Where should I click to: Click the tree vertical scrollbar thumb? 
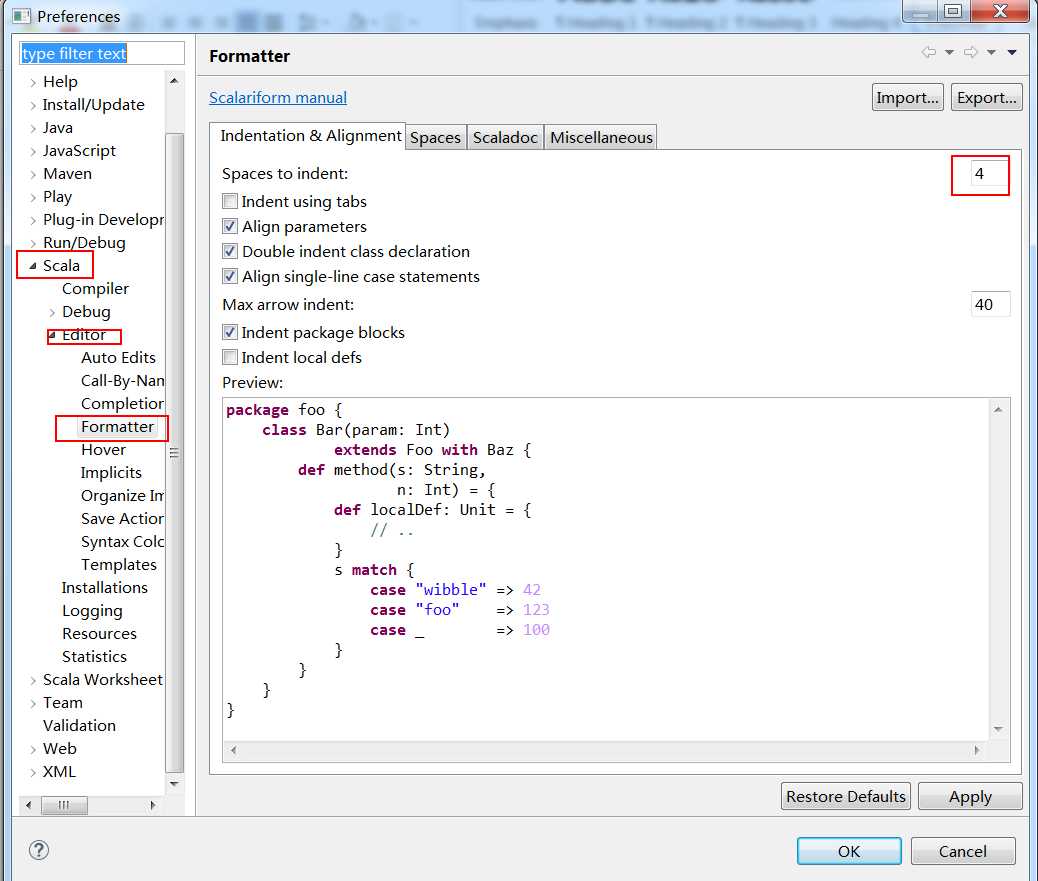click(174, 453)
